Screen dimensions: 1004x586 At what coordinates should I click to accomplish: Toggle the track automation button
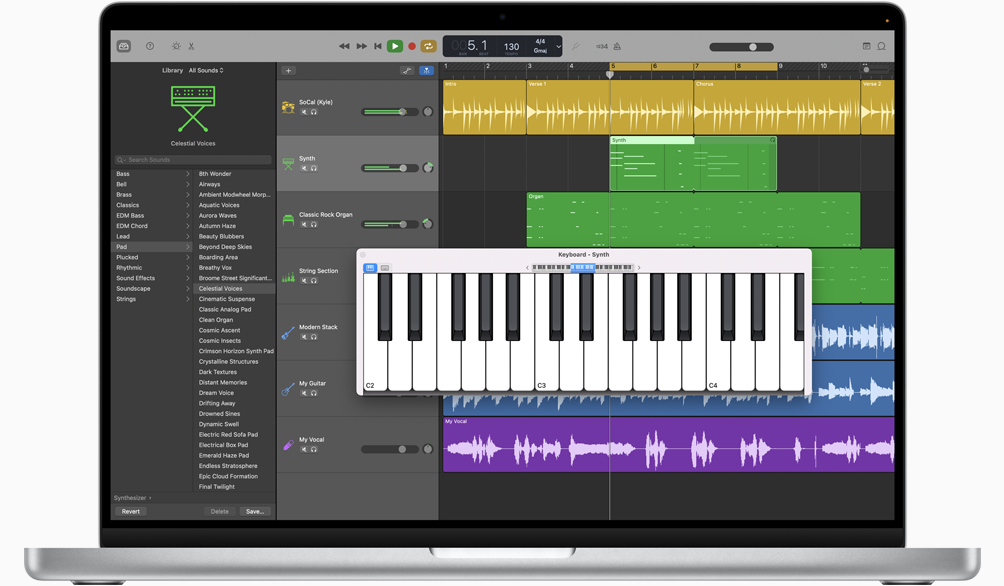click(407, 70)
